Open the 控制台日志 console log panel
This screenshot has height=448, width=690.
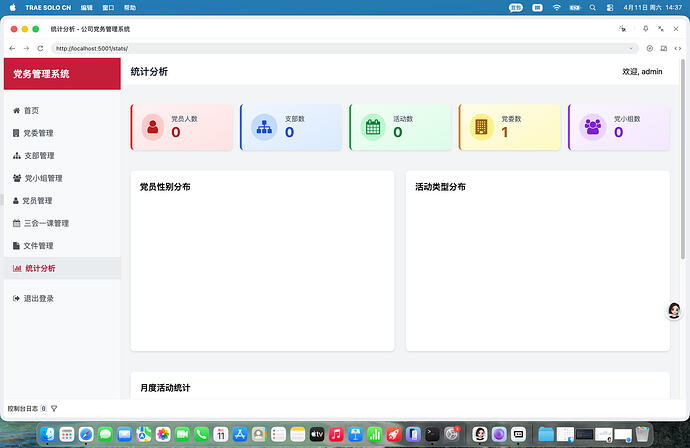click(23, 408)
